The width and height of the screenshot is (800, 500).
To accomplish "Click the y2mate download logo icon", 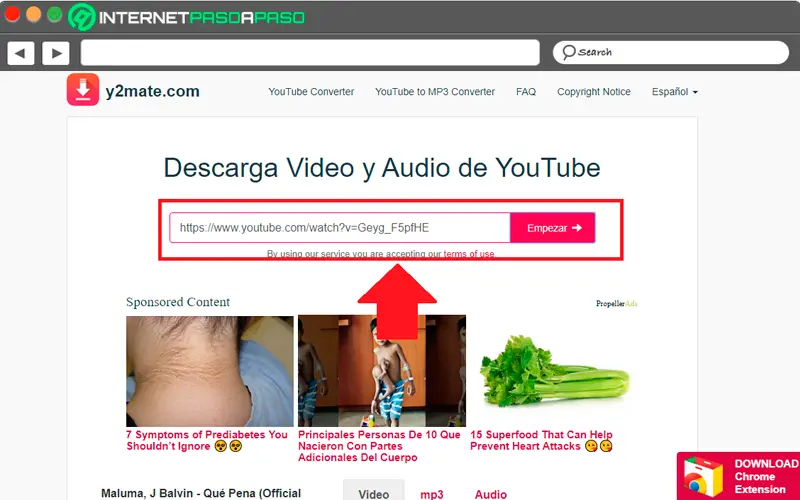I will pyautogui.click(x=83, y=90).
